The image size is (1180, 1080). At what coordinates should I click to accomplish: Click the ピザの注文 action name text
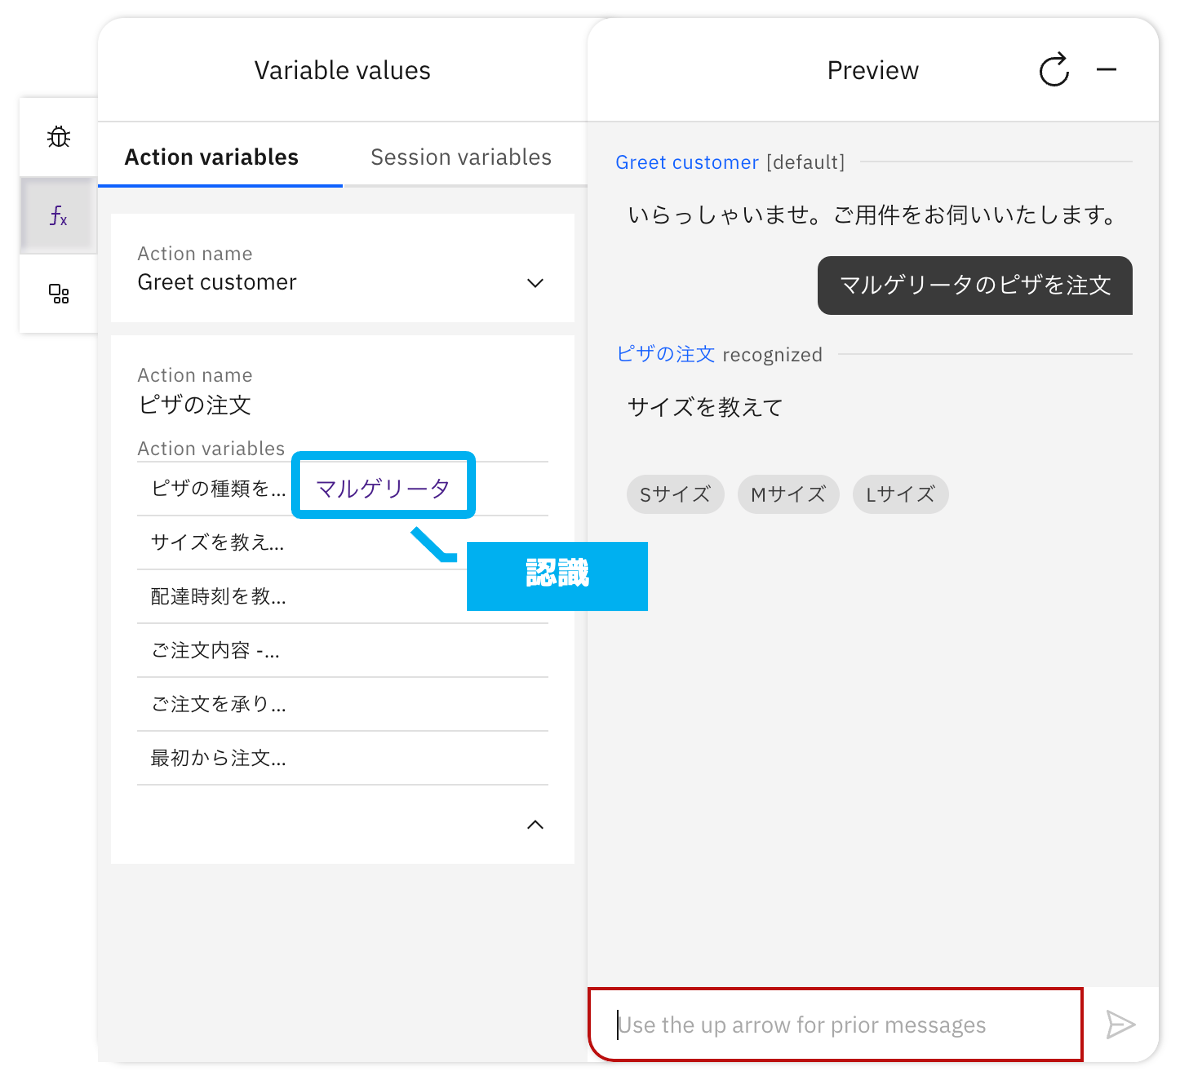pos(194,405)
